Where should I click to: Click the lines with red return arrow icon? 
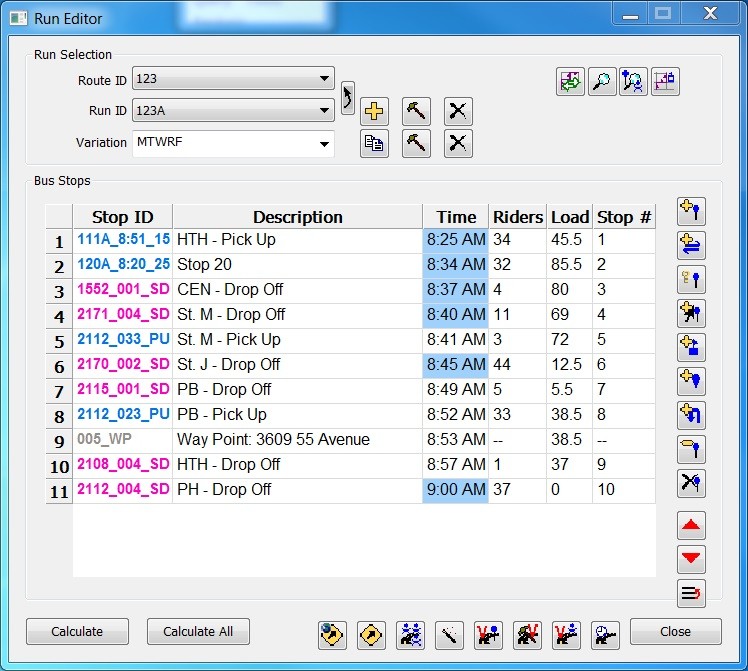(691, 593)
